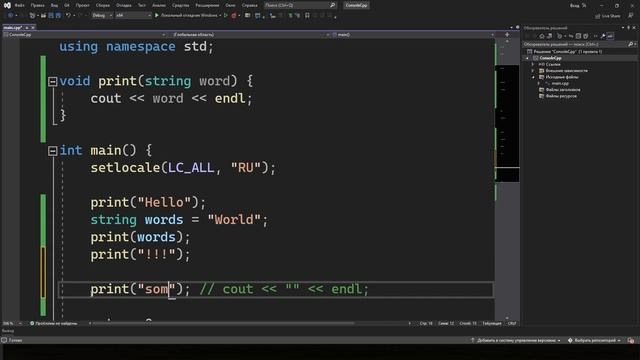This screenshot has width=640, height=360.
Task: Click Solution Explorer Collapse All icon
Action: click(x=578, y=36)
